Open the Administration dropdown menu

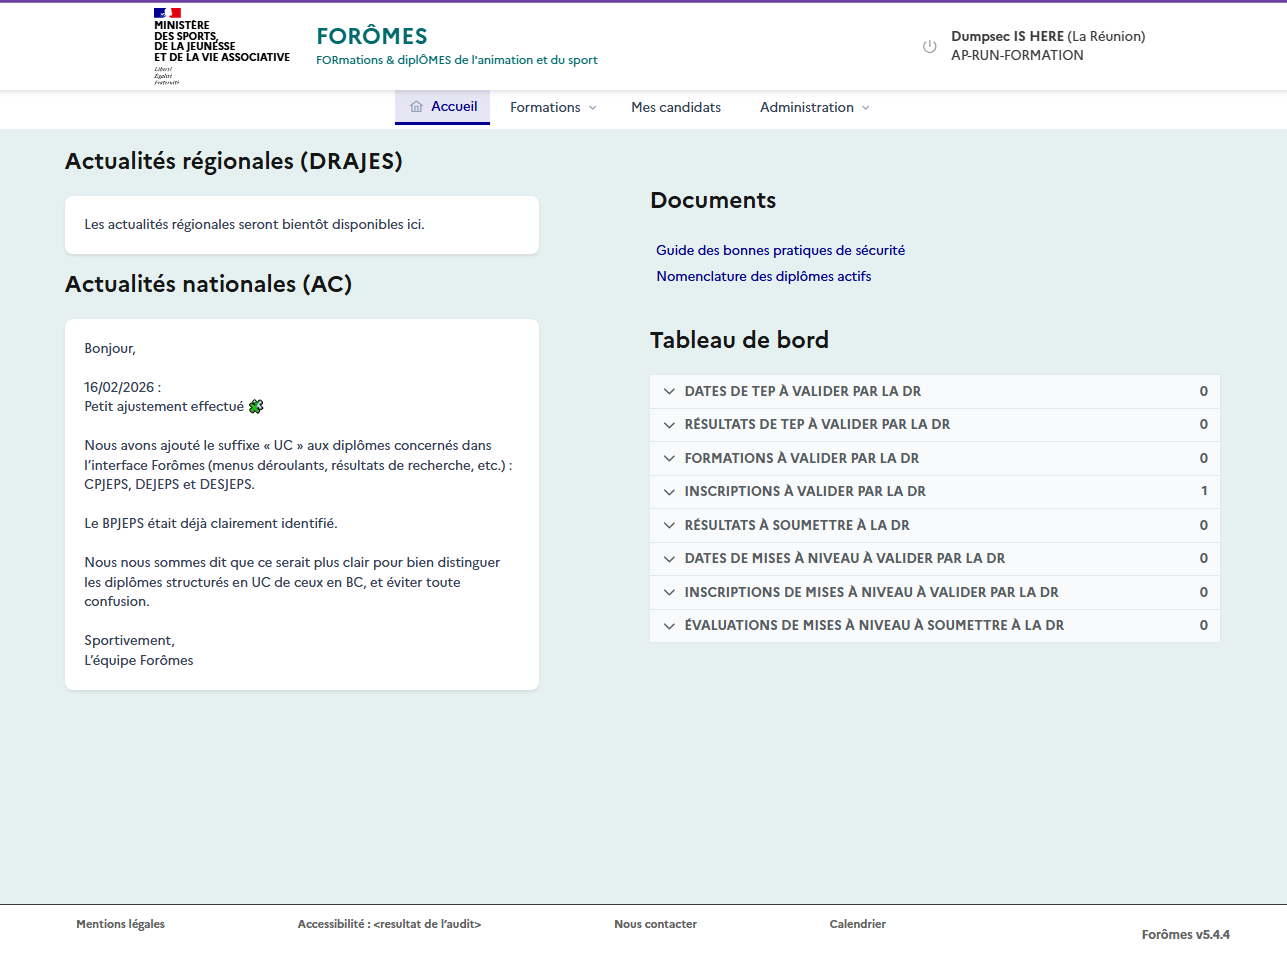coord(814,108)
